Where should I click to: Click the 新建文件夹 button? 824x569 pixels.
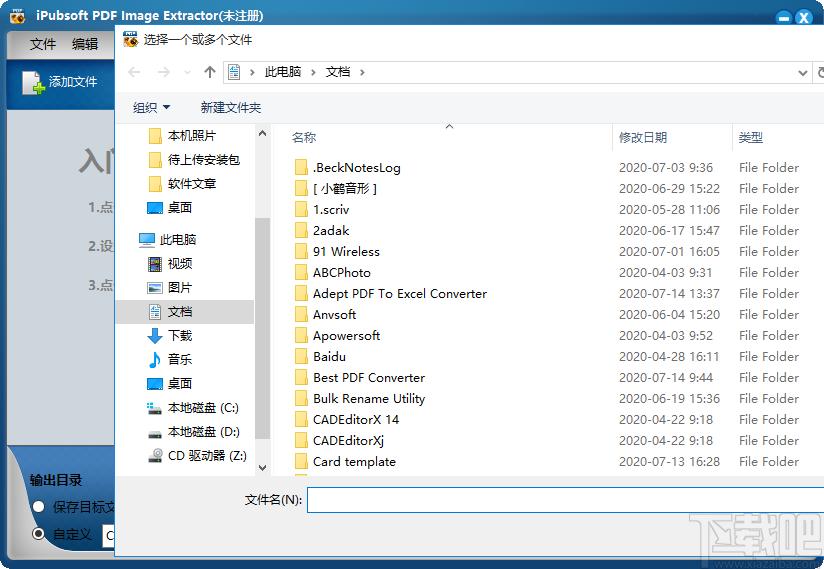(231, 107)
